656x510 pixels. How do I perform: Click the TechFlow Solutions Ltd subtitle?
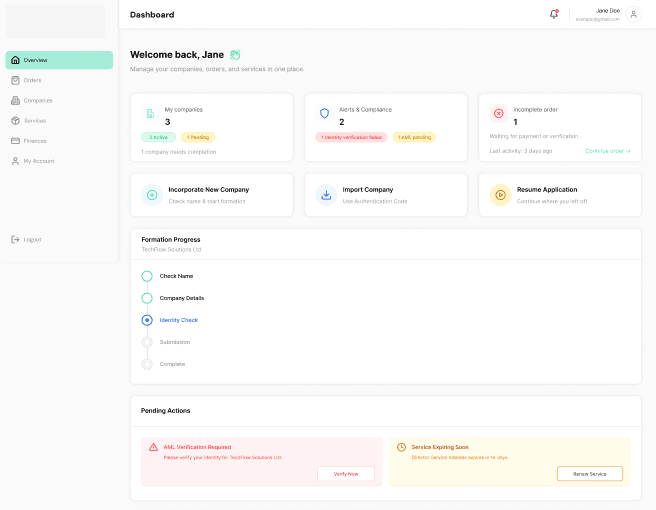[x=171, y=249]
